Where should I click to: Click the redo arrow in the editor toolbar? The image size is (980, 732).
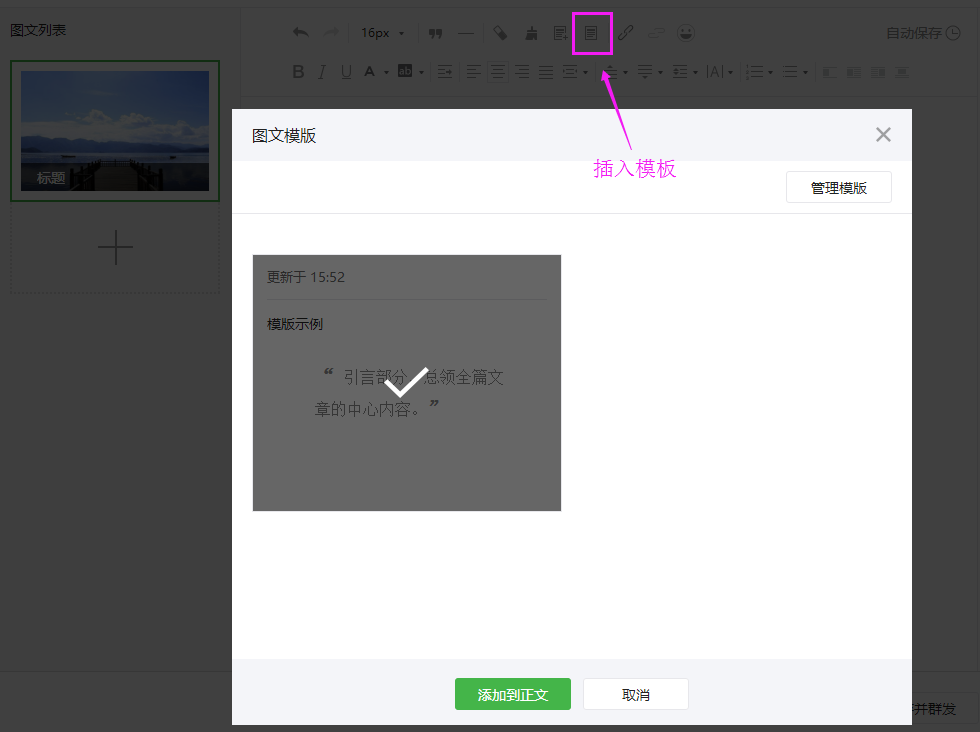pyautogui.click(x=331, y=33)
